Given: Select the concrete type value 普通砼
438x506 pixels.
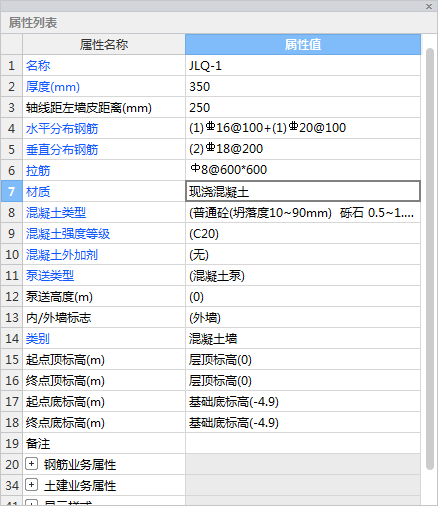Looking at the screenshot, I should 303,212.
